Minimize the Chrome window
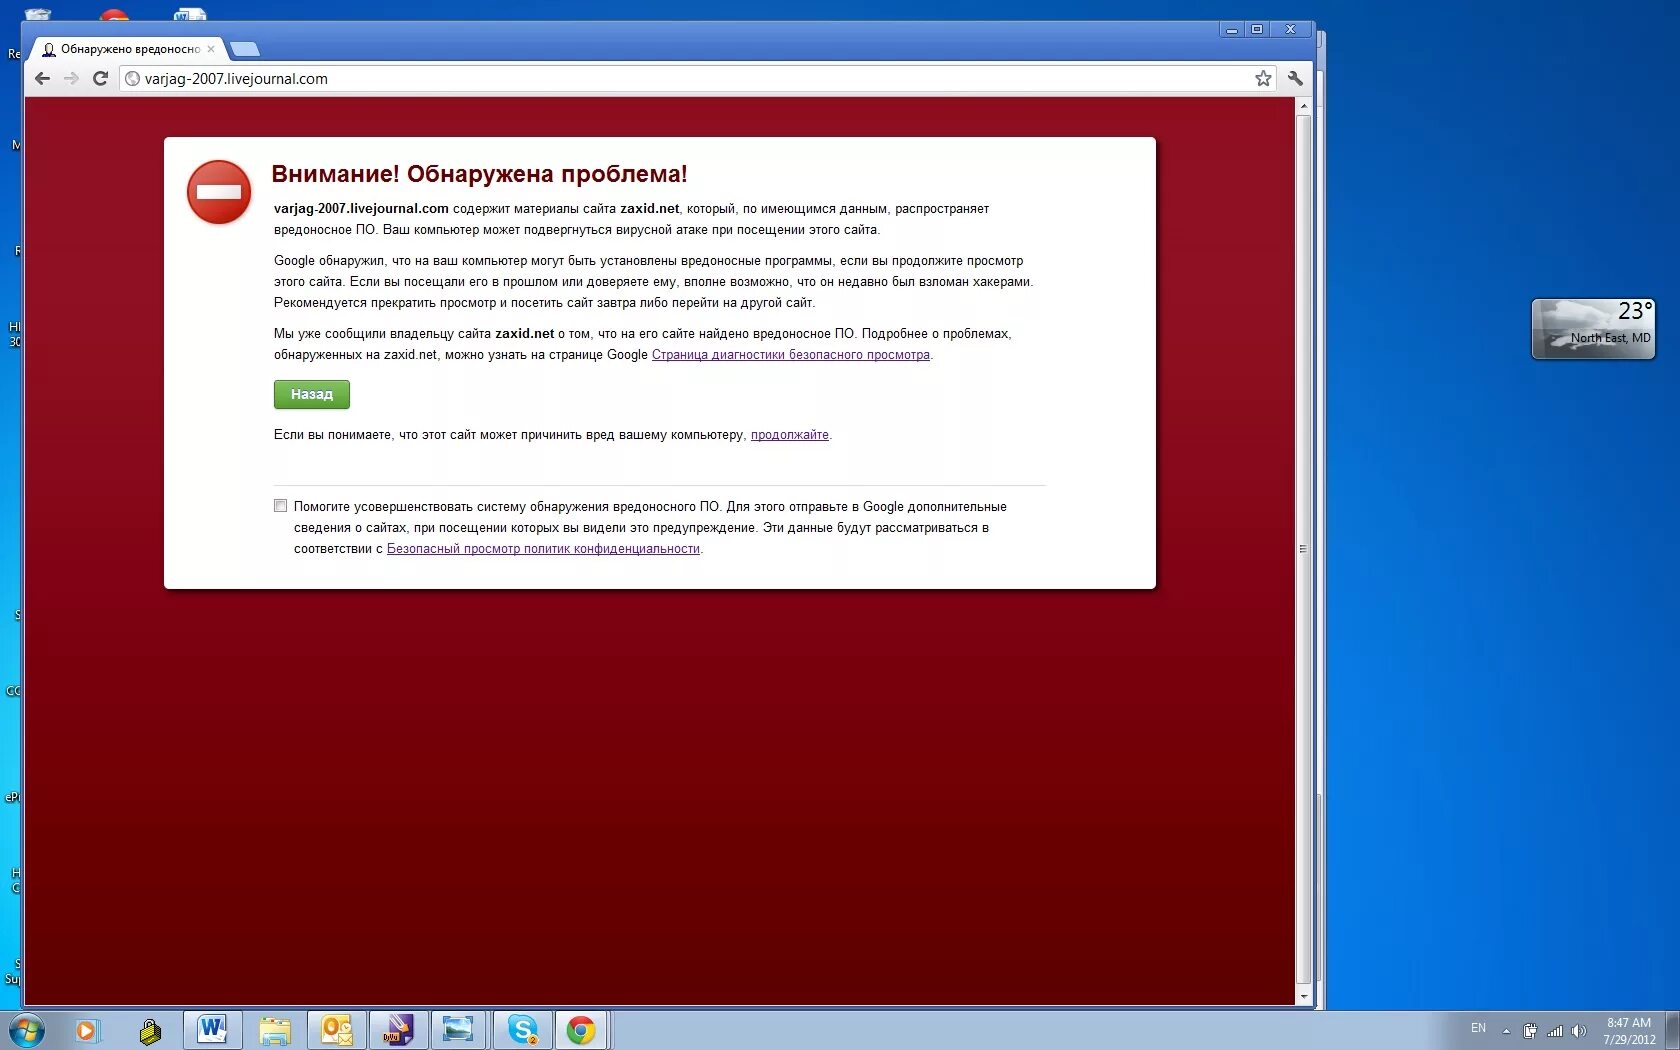The height and width of the screenshot is (1050, 1680). coord(1232,30)
